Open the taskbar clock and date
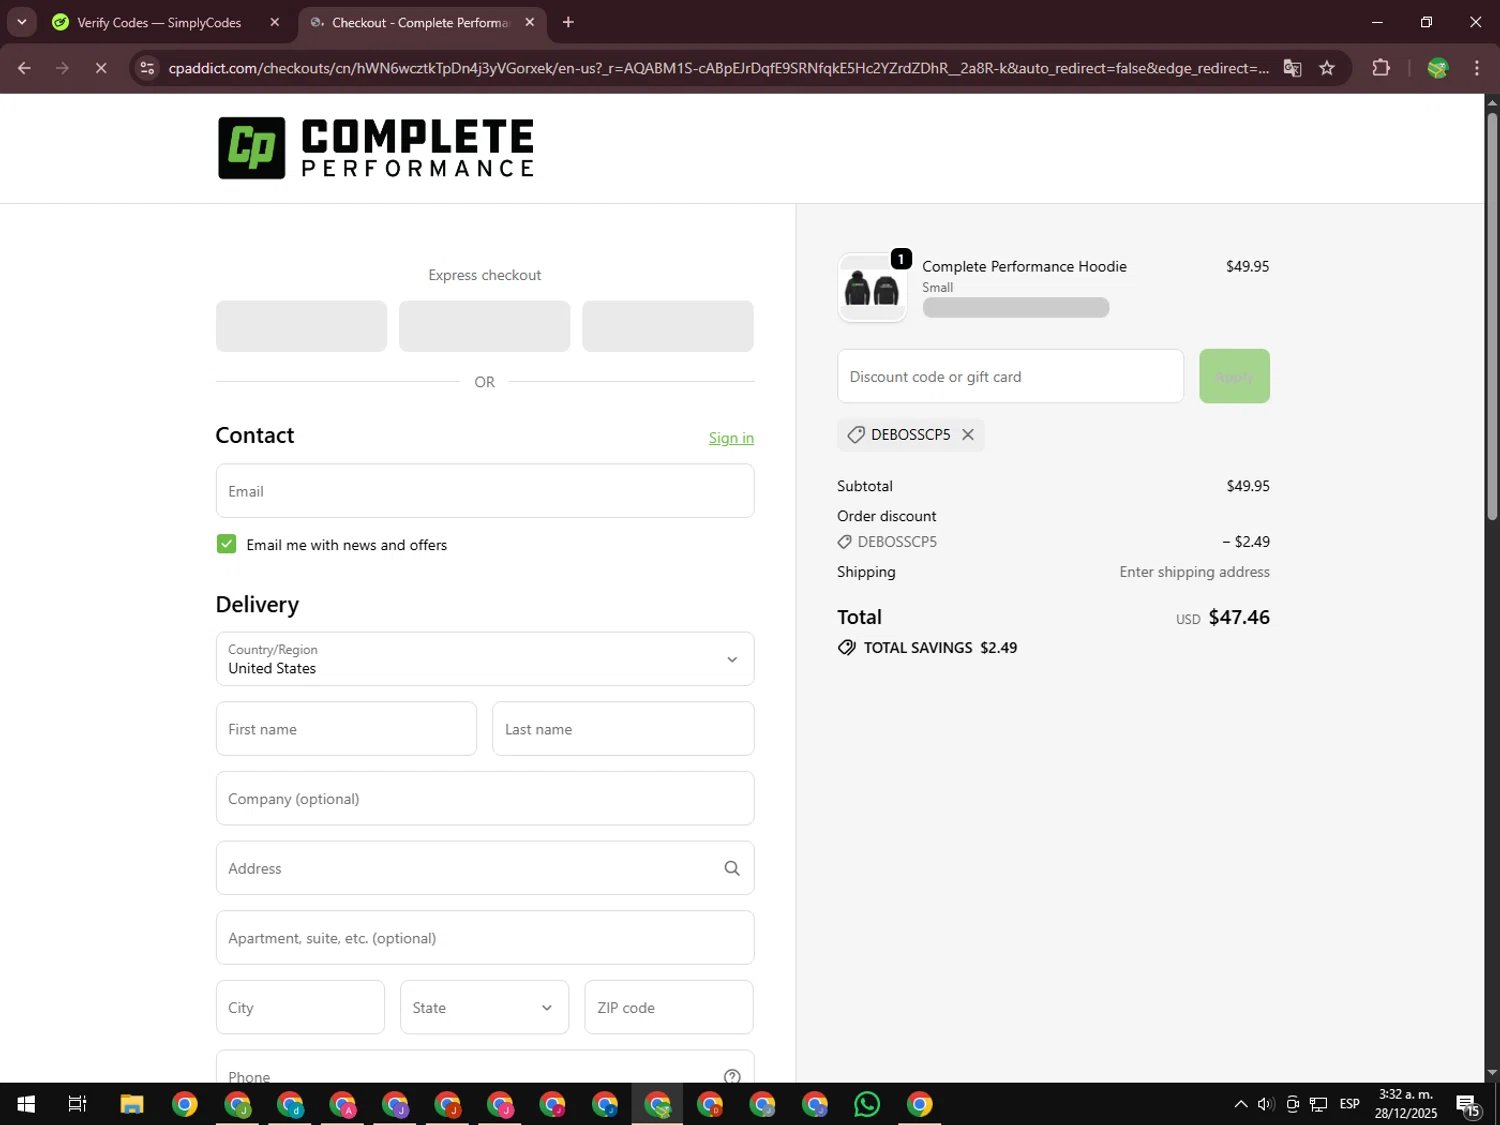Viewport: 1500px width, 1125px height. pyautogui.click(x=1406, y=1104)
